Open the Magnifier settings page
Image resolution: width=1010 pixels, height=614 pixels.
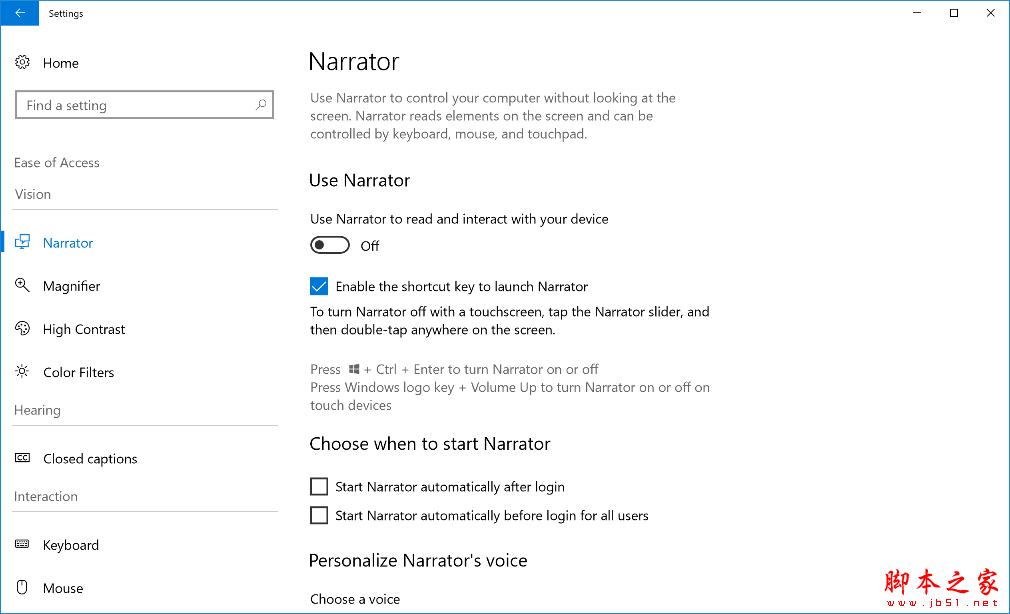(x=71, y=286)
